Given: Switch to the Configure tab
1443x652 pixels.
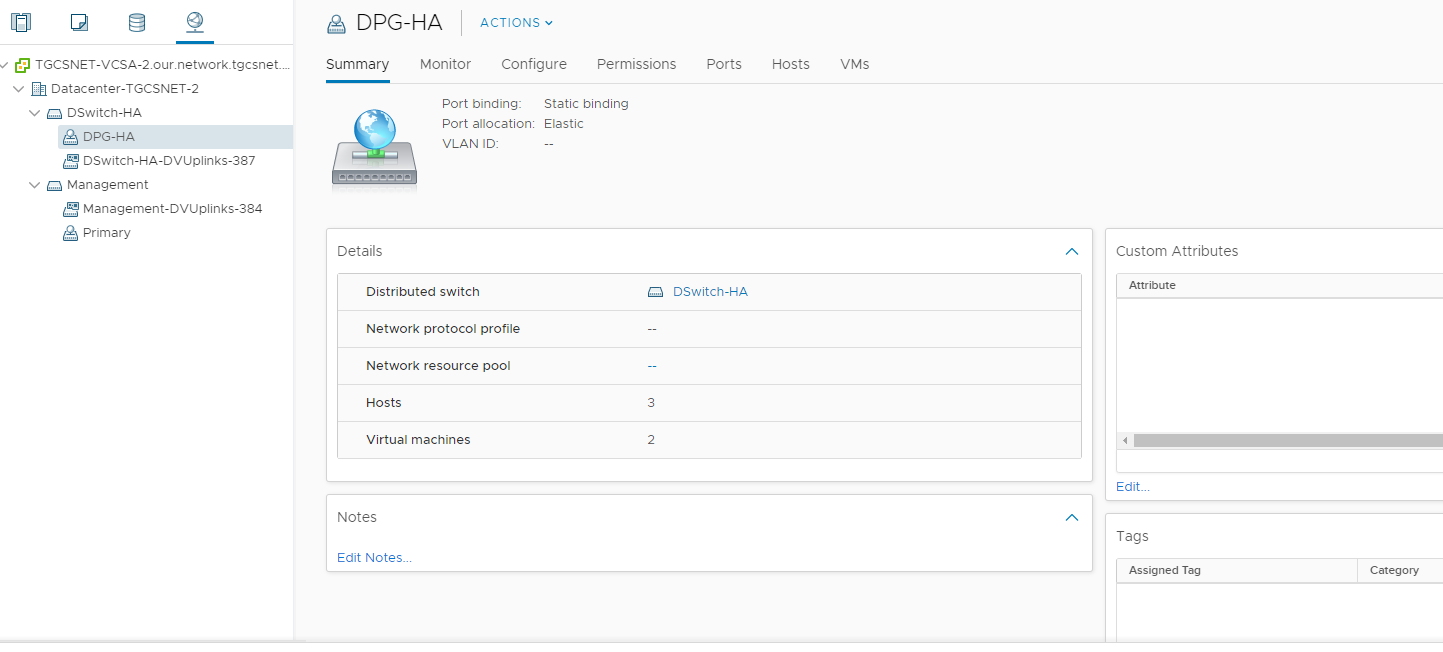Looking at the screenshot, I should [x=534, y=64].
